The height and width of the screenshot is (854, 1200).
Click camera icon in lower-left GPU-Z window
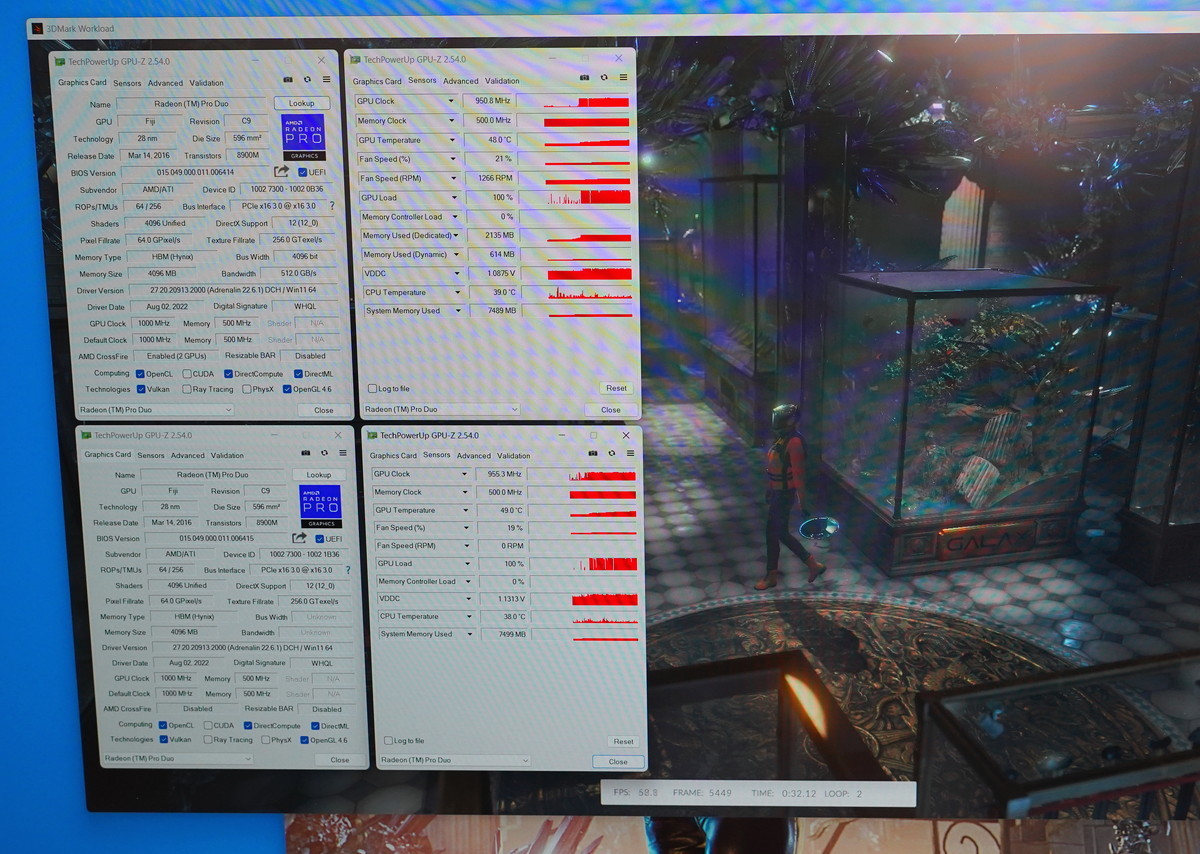tap(305, 453)
